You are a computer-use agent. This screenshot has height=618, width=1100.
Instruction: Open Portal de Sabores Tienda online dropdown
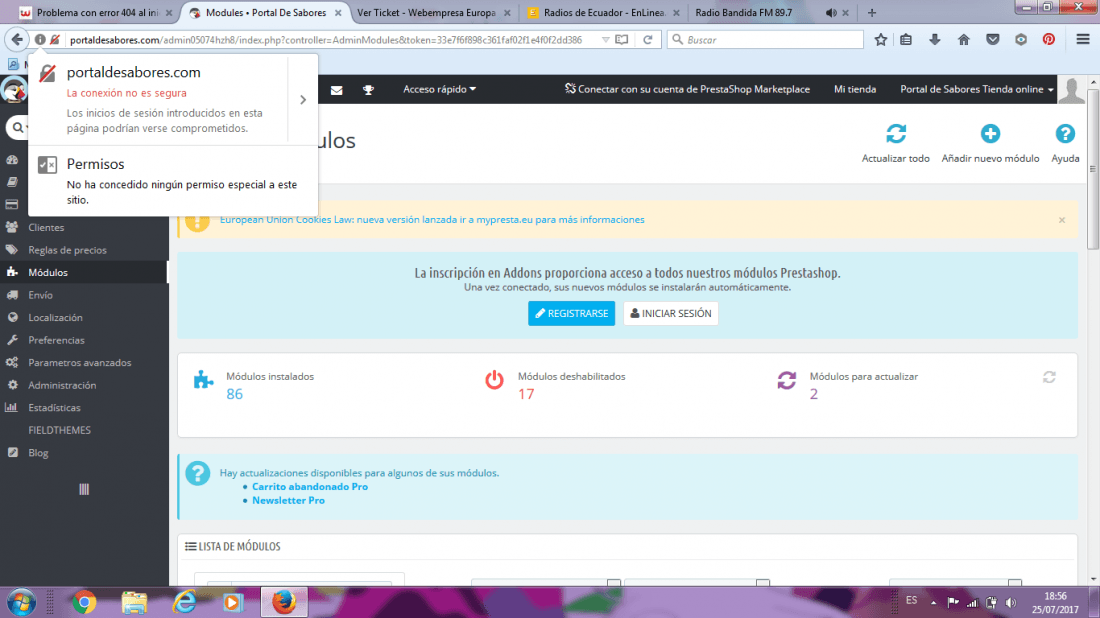(x=977, y=89)
